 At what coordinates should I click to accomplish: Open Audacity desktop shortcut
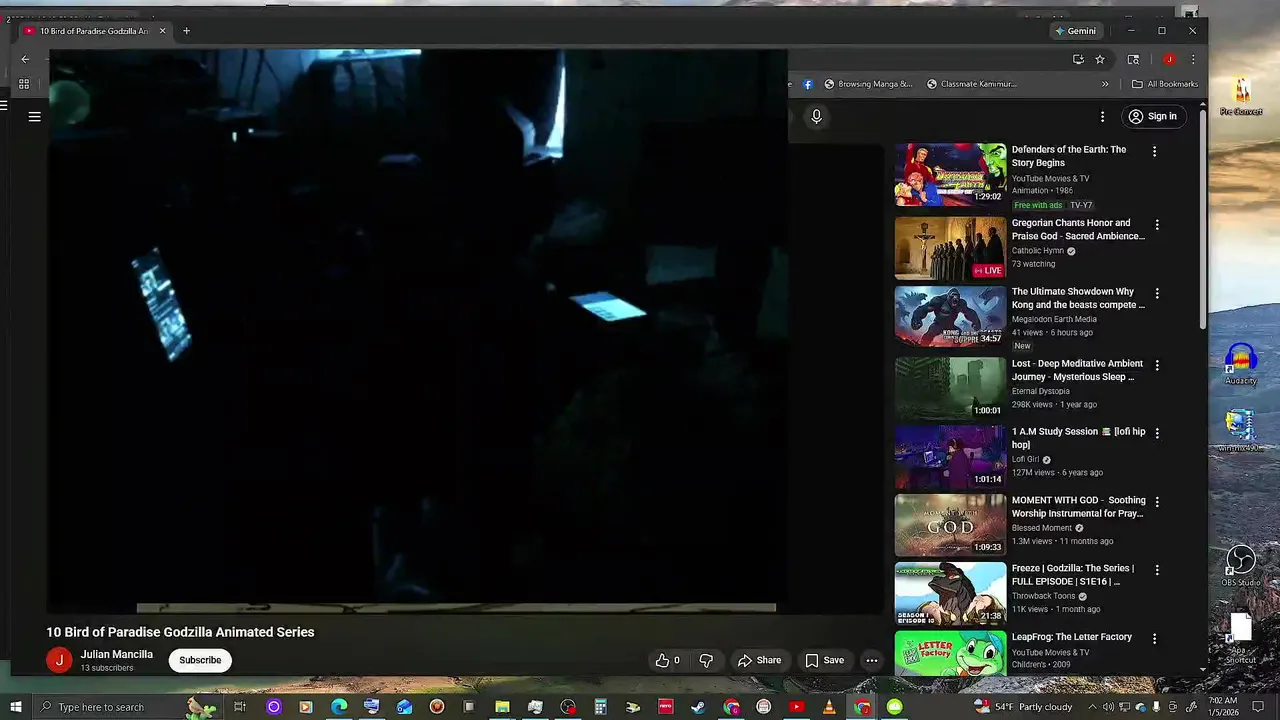point(1241,365)
